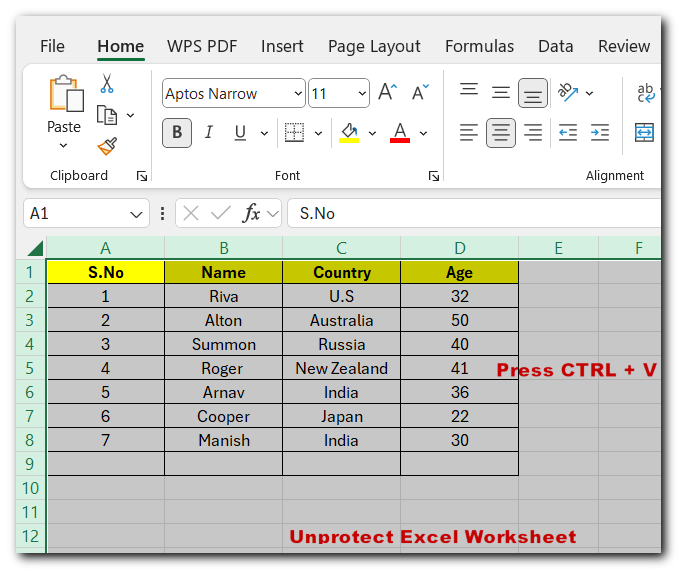This screenshot has height=570, width=678.
Task: Click the formula bar showing S.No
Action: 470,213
